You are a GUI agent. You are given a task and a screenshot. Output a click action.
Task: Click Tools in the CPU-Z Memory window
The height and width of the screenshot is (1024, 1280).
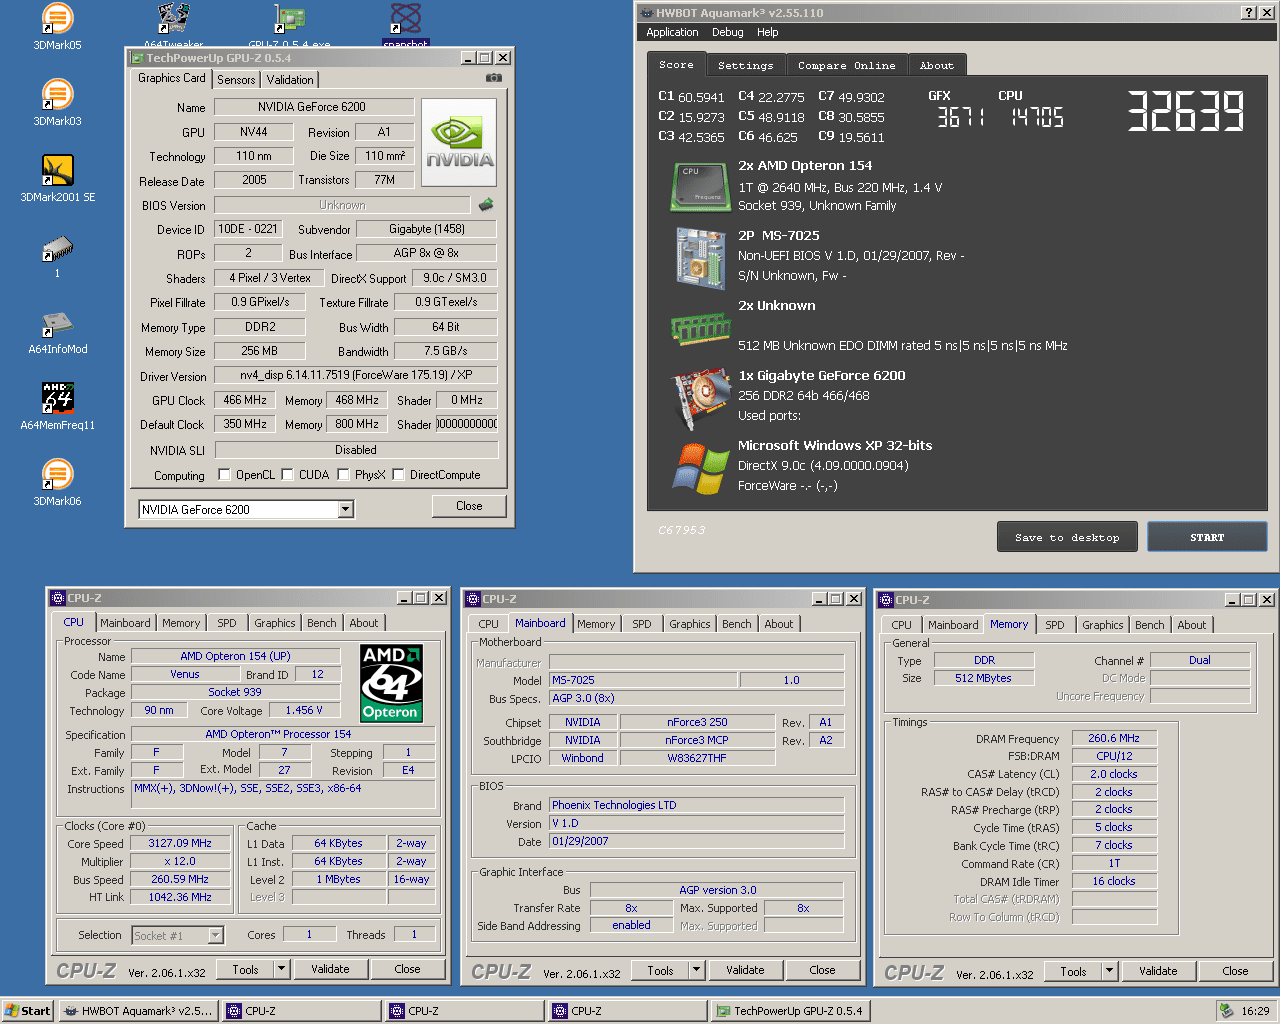tap(1073, 971)
